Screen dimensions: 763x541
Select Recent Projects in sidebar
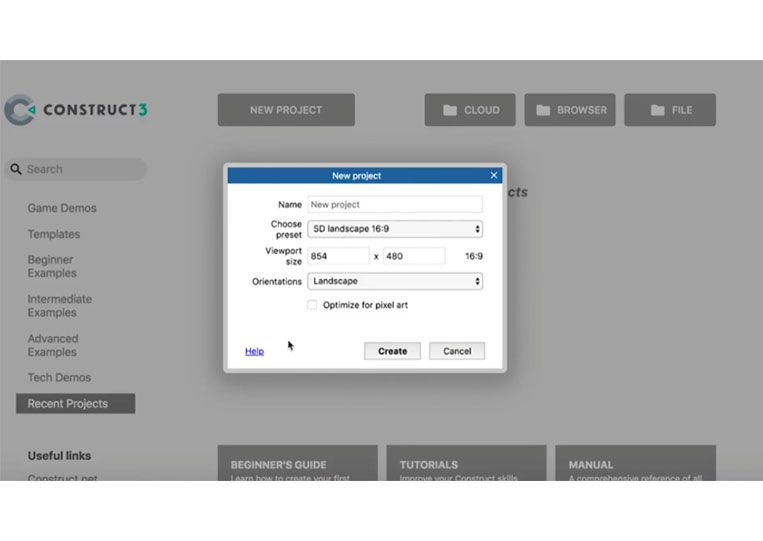75,403
